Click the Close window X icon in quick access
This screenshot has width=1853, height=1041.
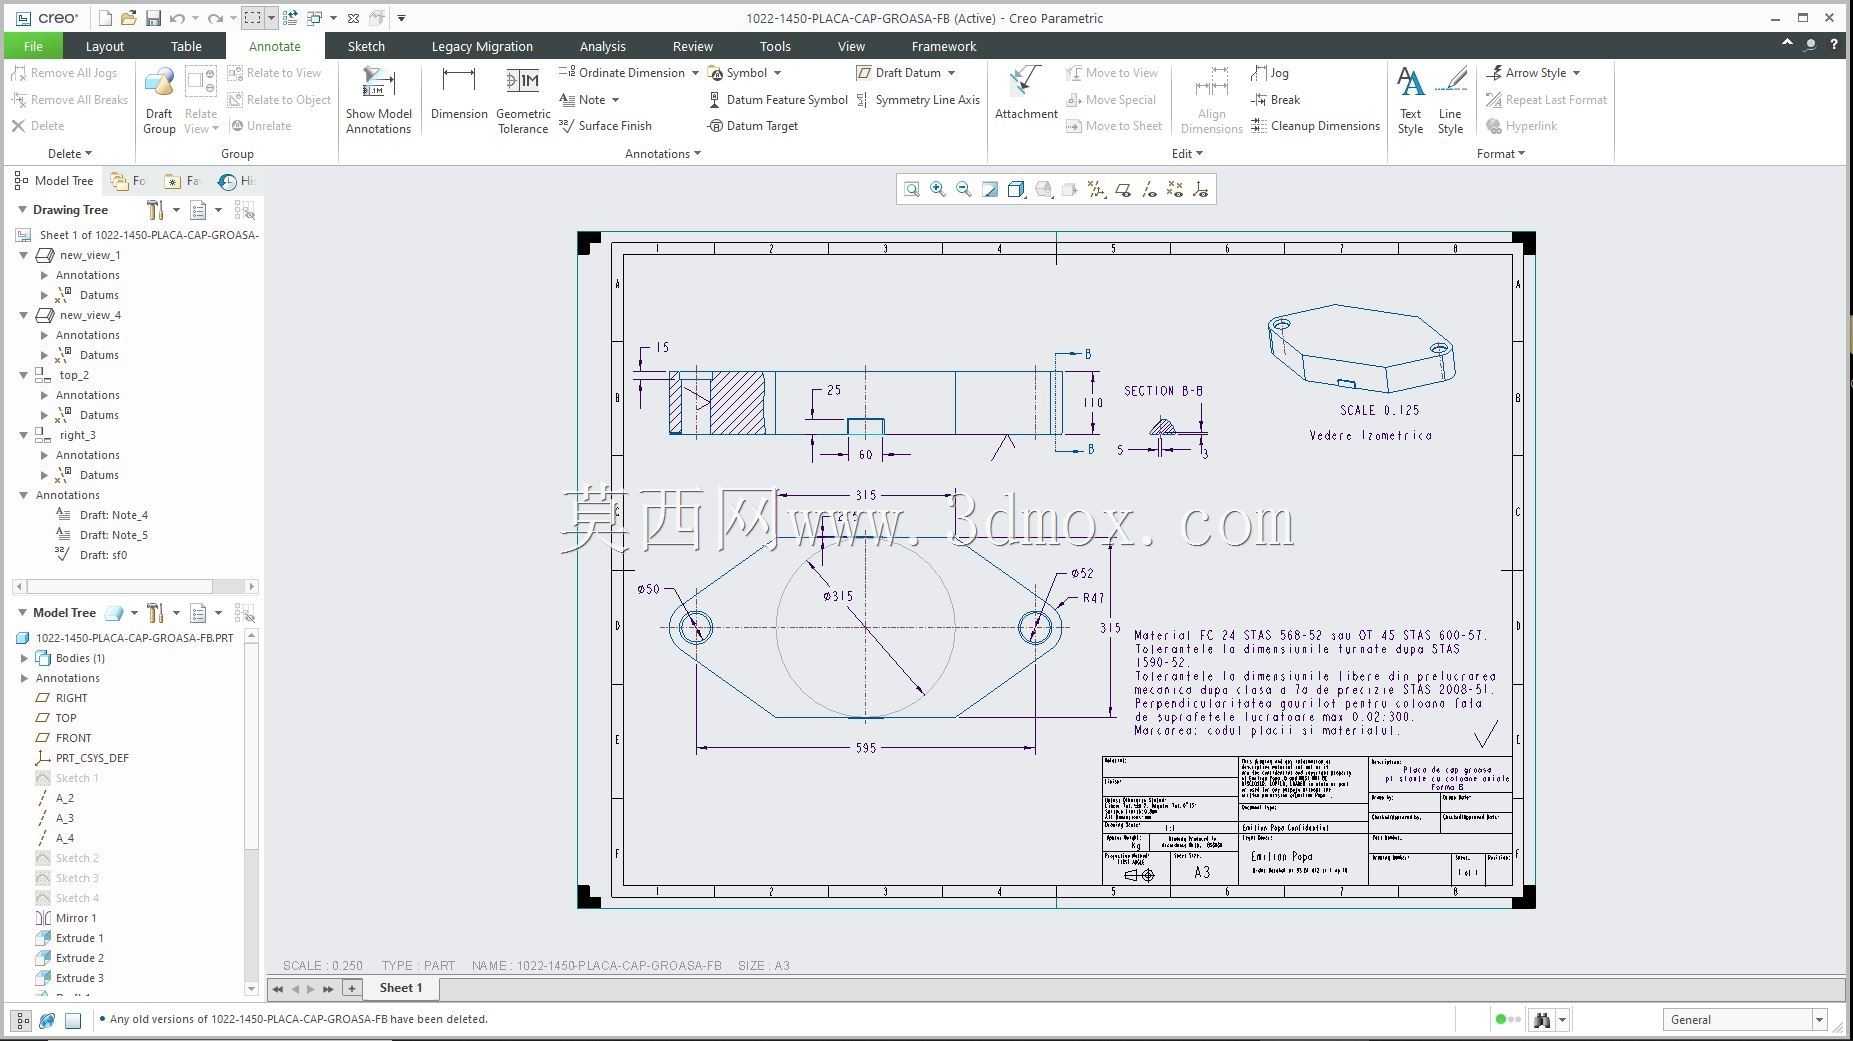coord(353,18)
